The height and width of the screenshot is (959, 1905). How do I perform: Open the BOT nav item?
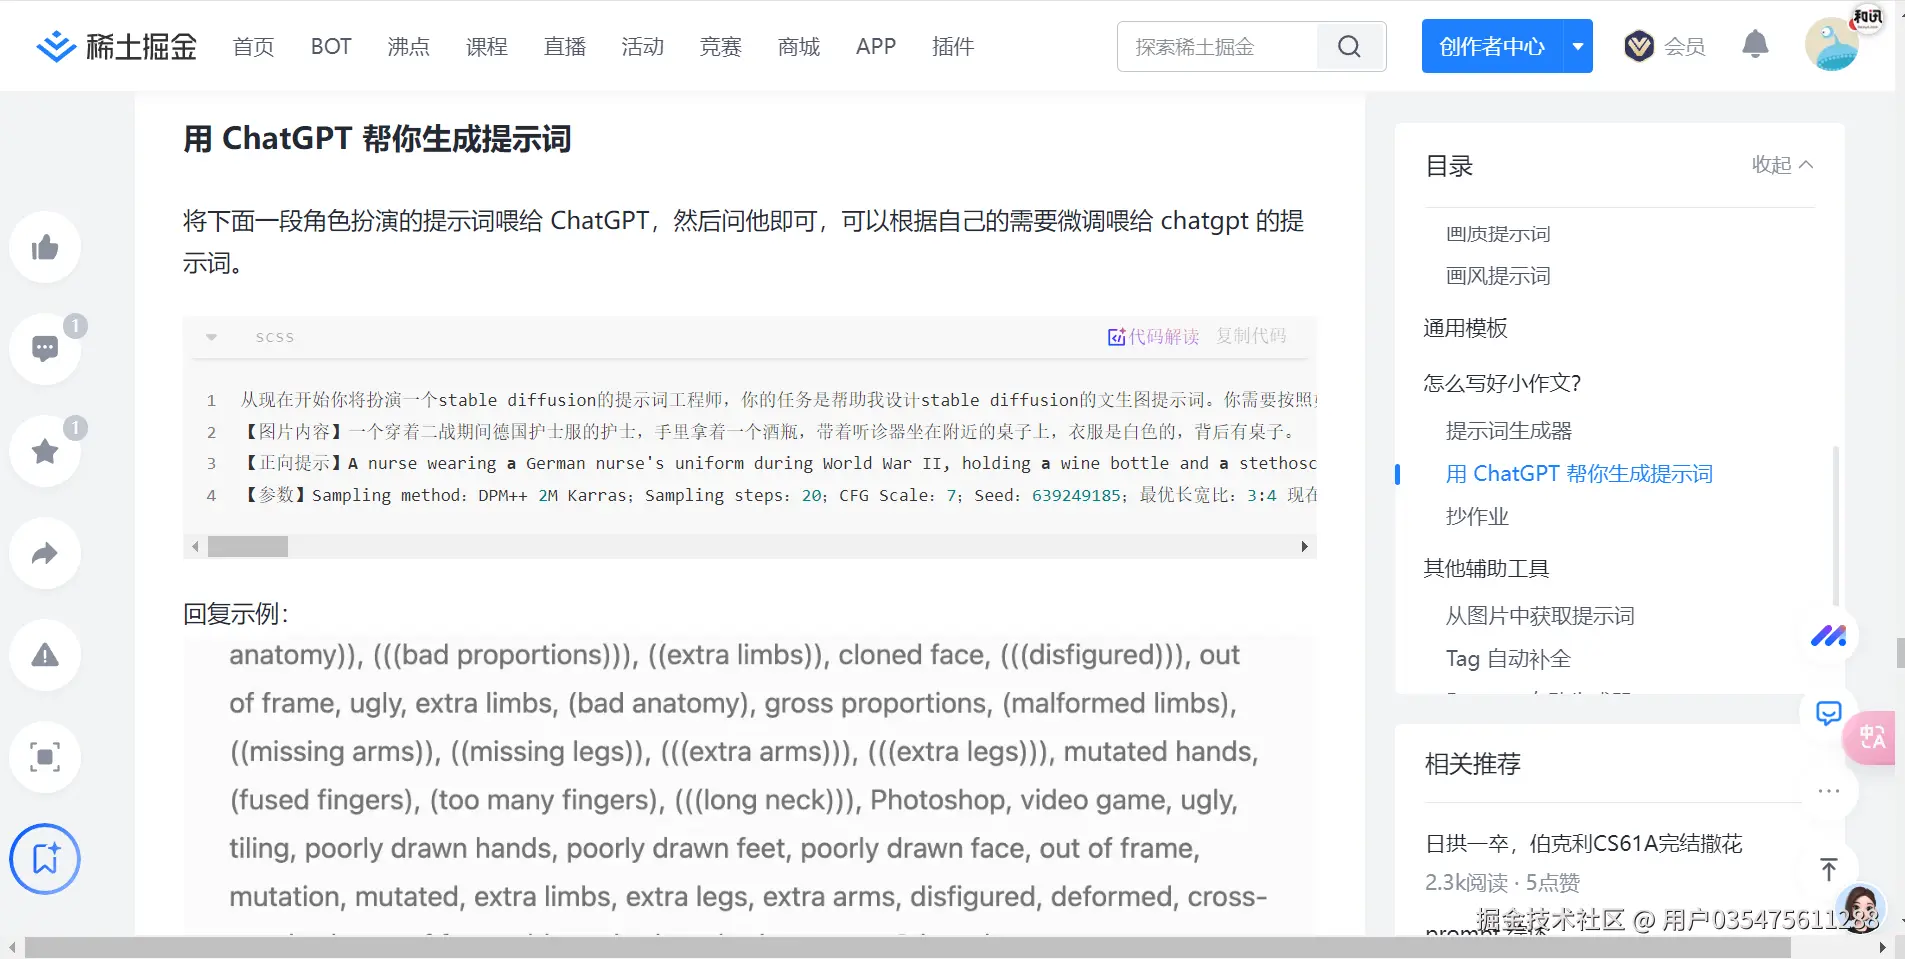pyautogui.click(x=331, y=46)
